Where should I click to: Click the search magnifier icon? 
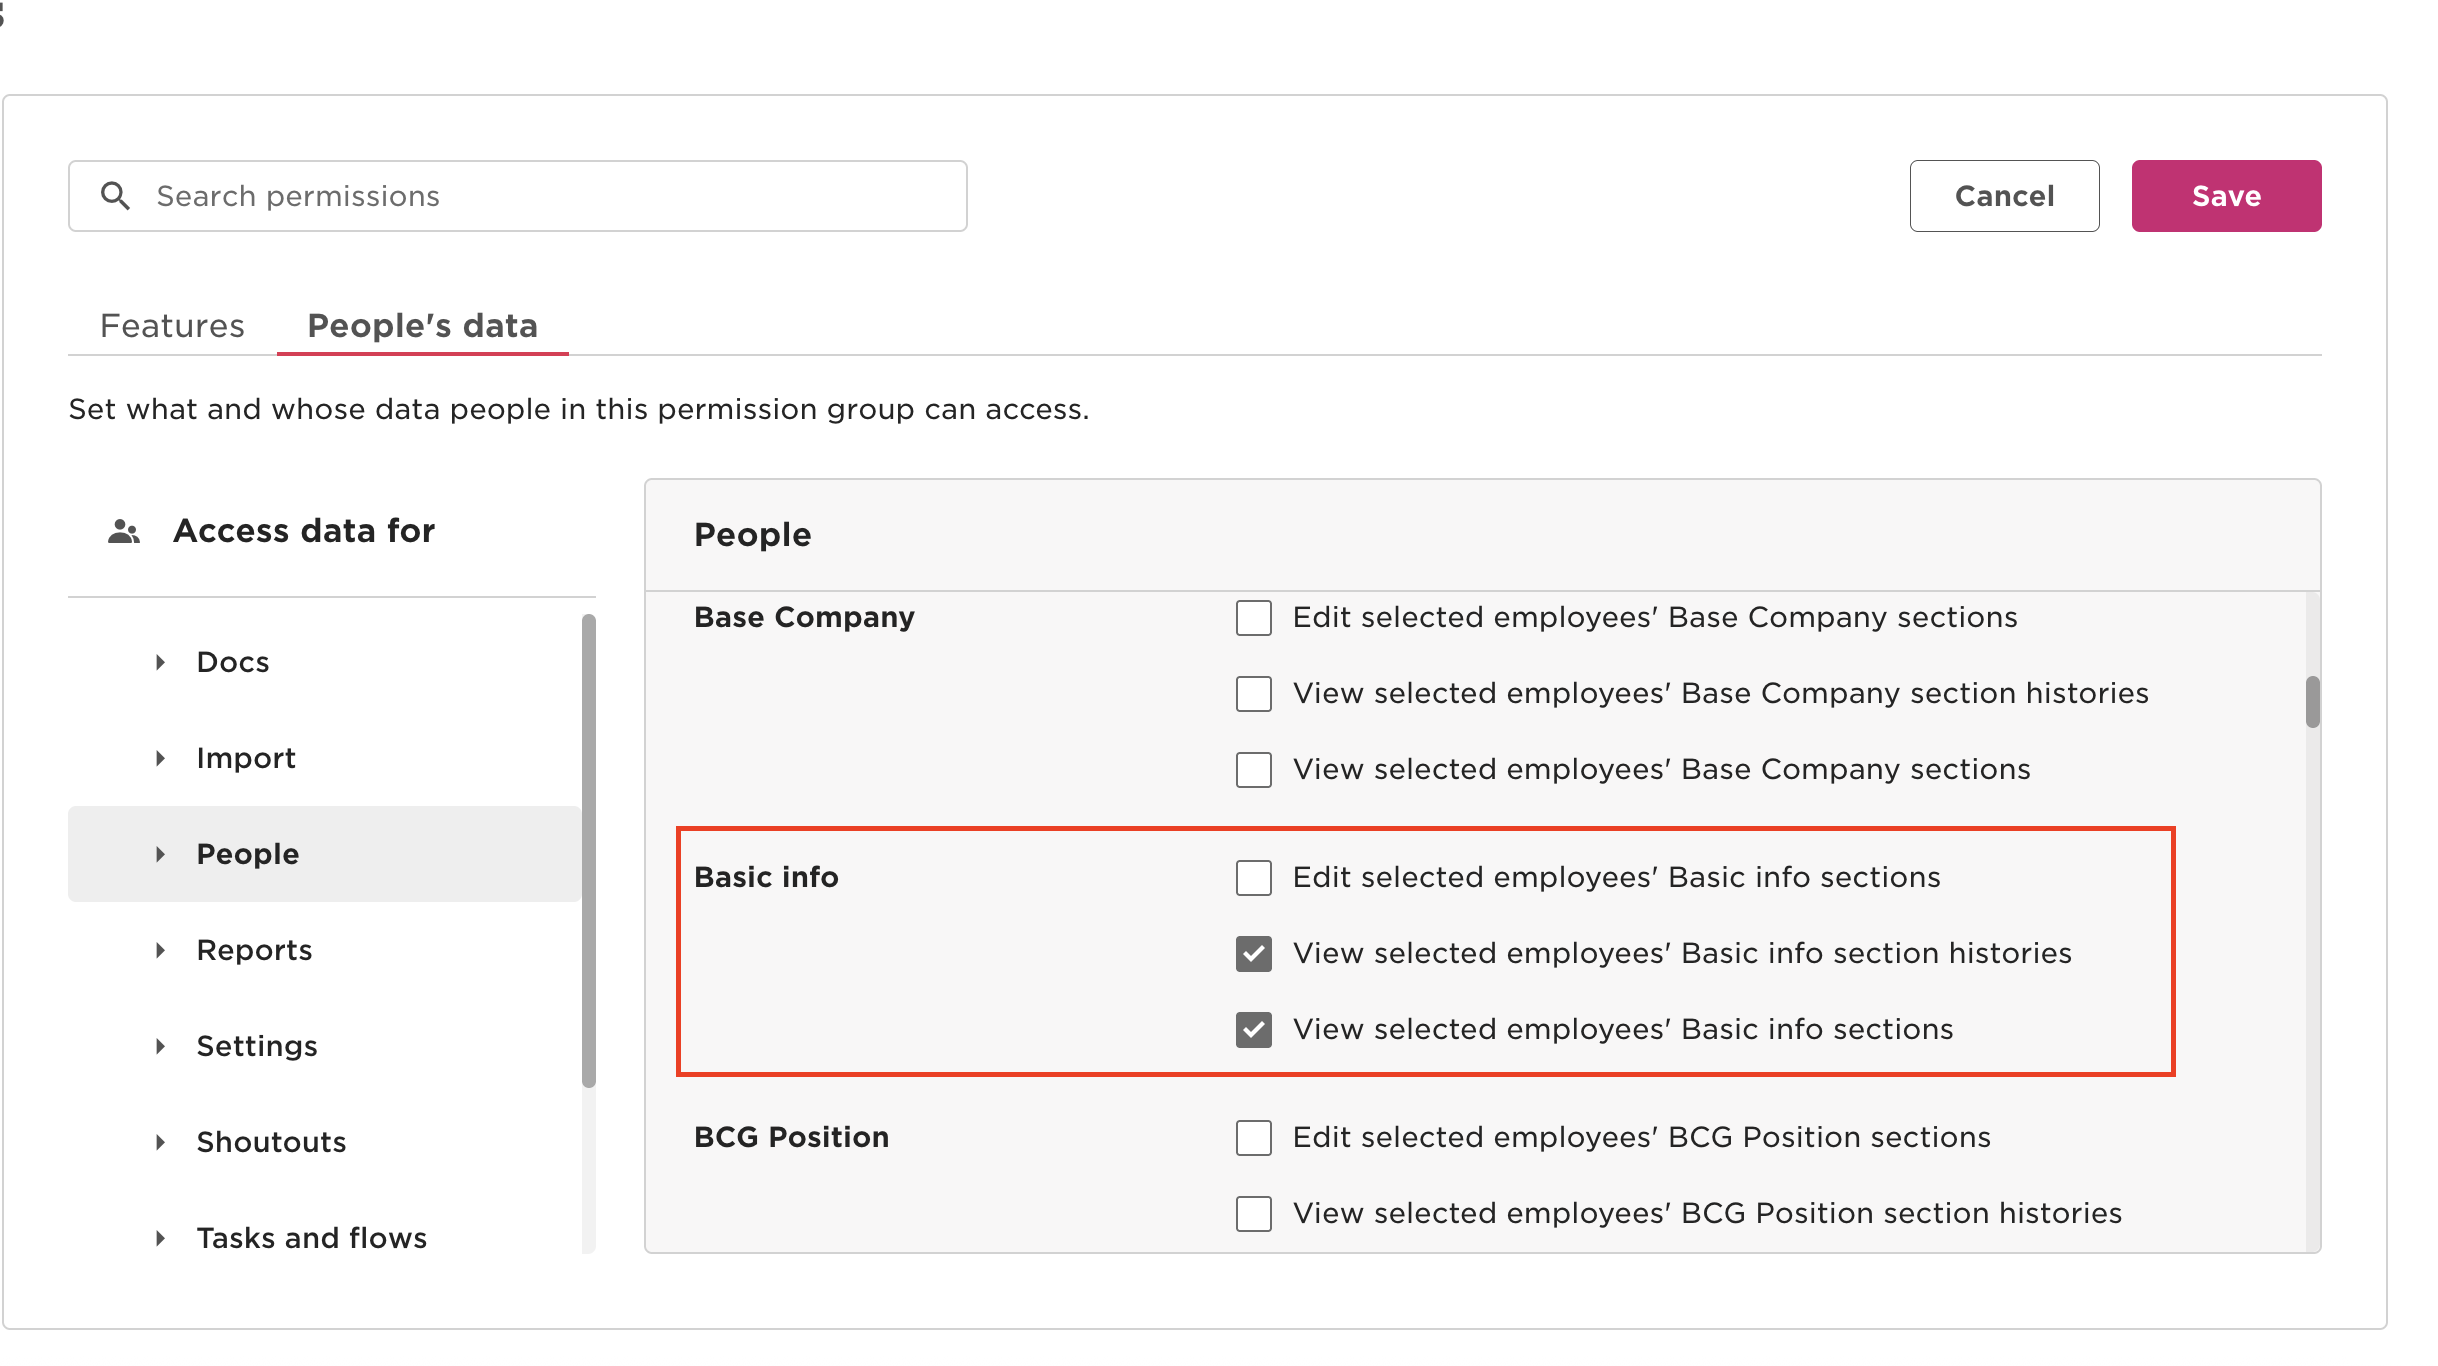(116, 196)
